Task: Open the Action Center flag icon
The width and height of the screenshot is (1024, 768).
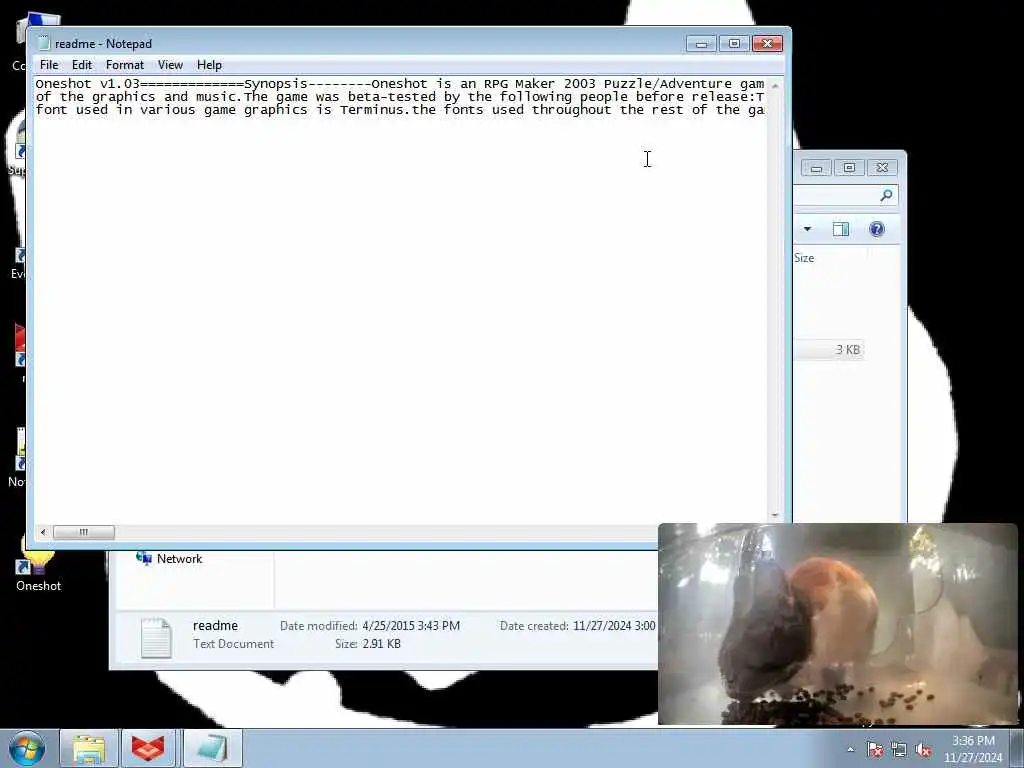Action: tap(874, 750)
